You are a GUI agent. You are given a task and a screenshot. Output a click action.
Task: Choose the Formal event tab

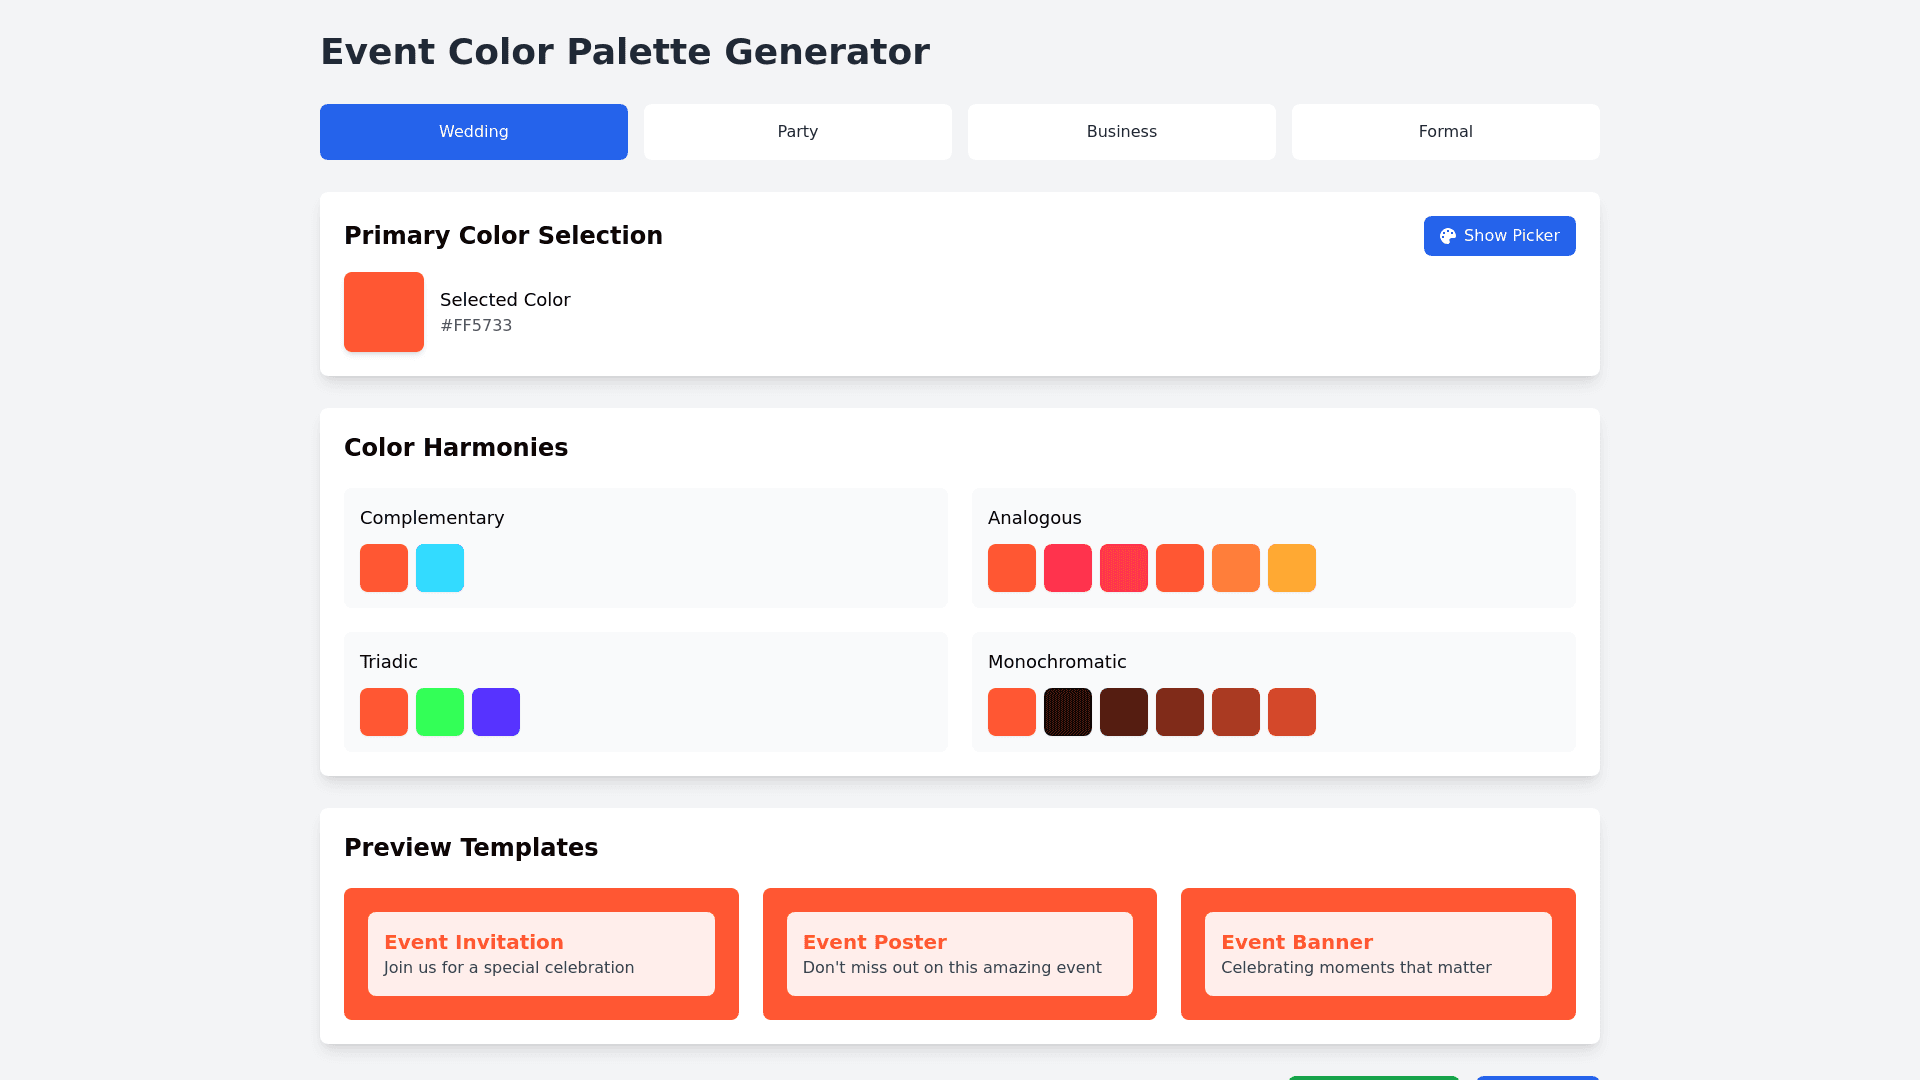pyautogui.click(x=1445, y=132)
